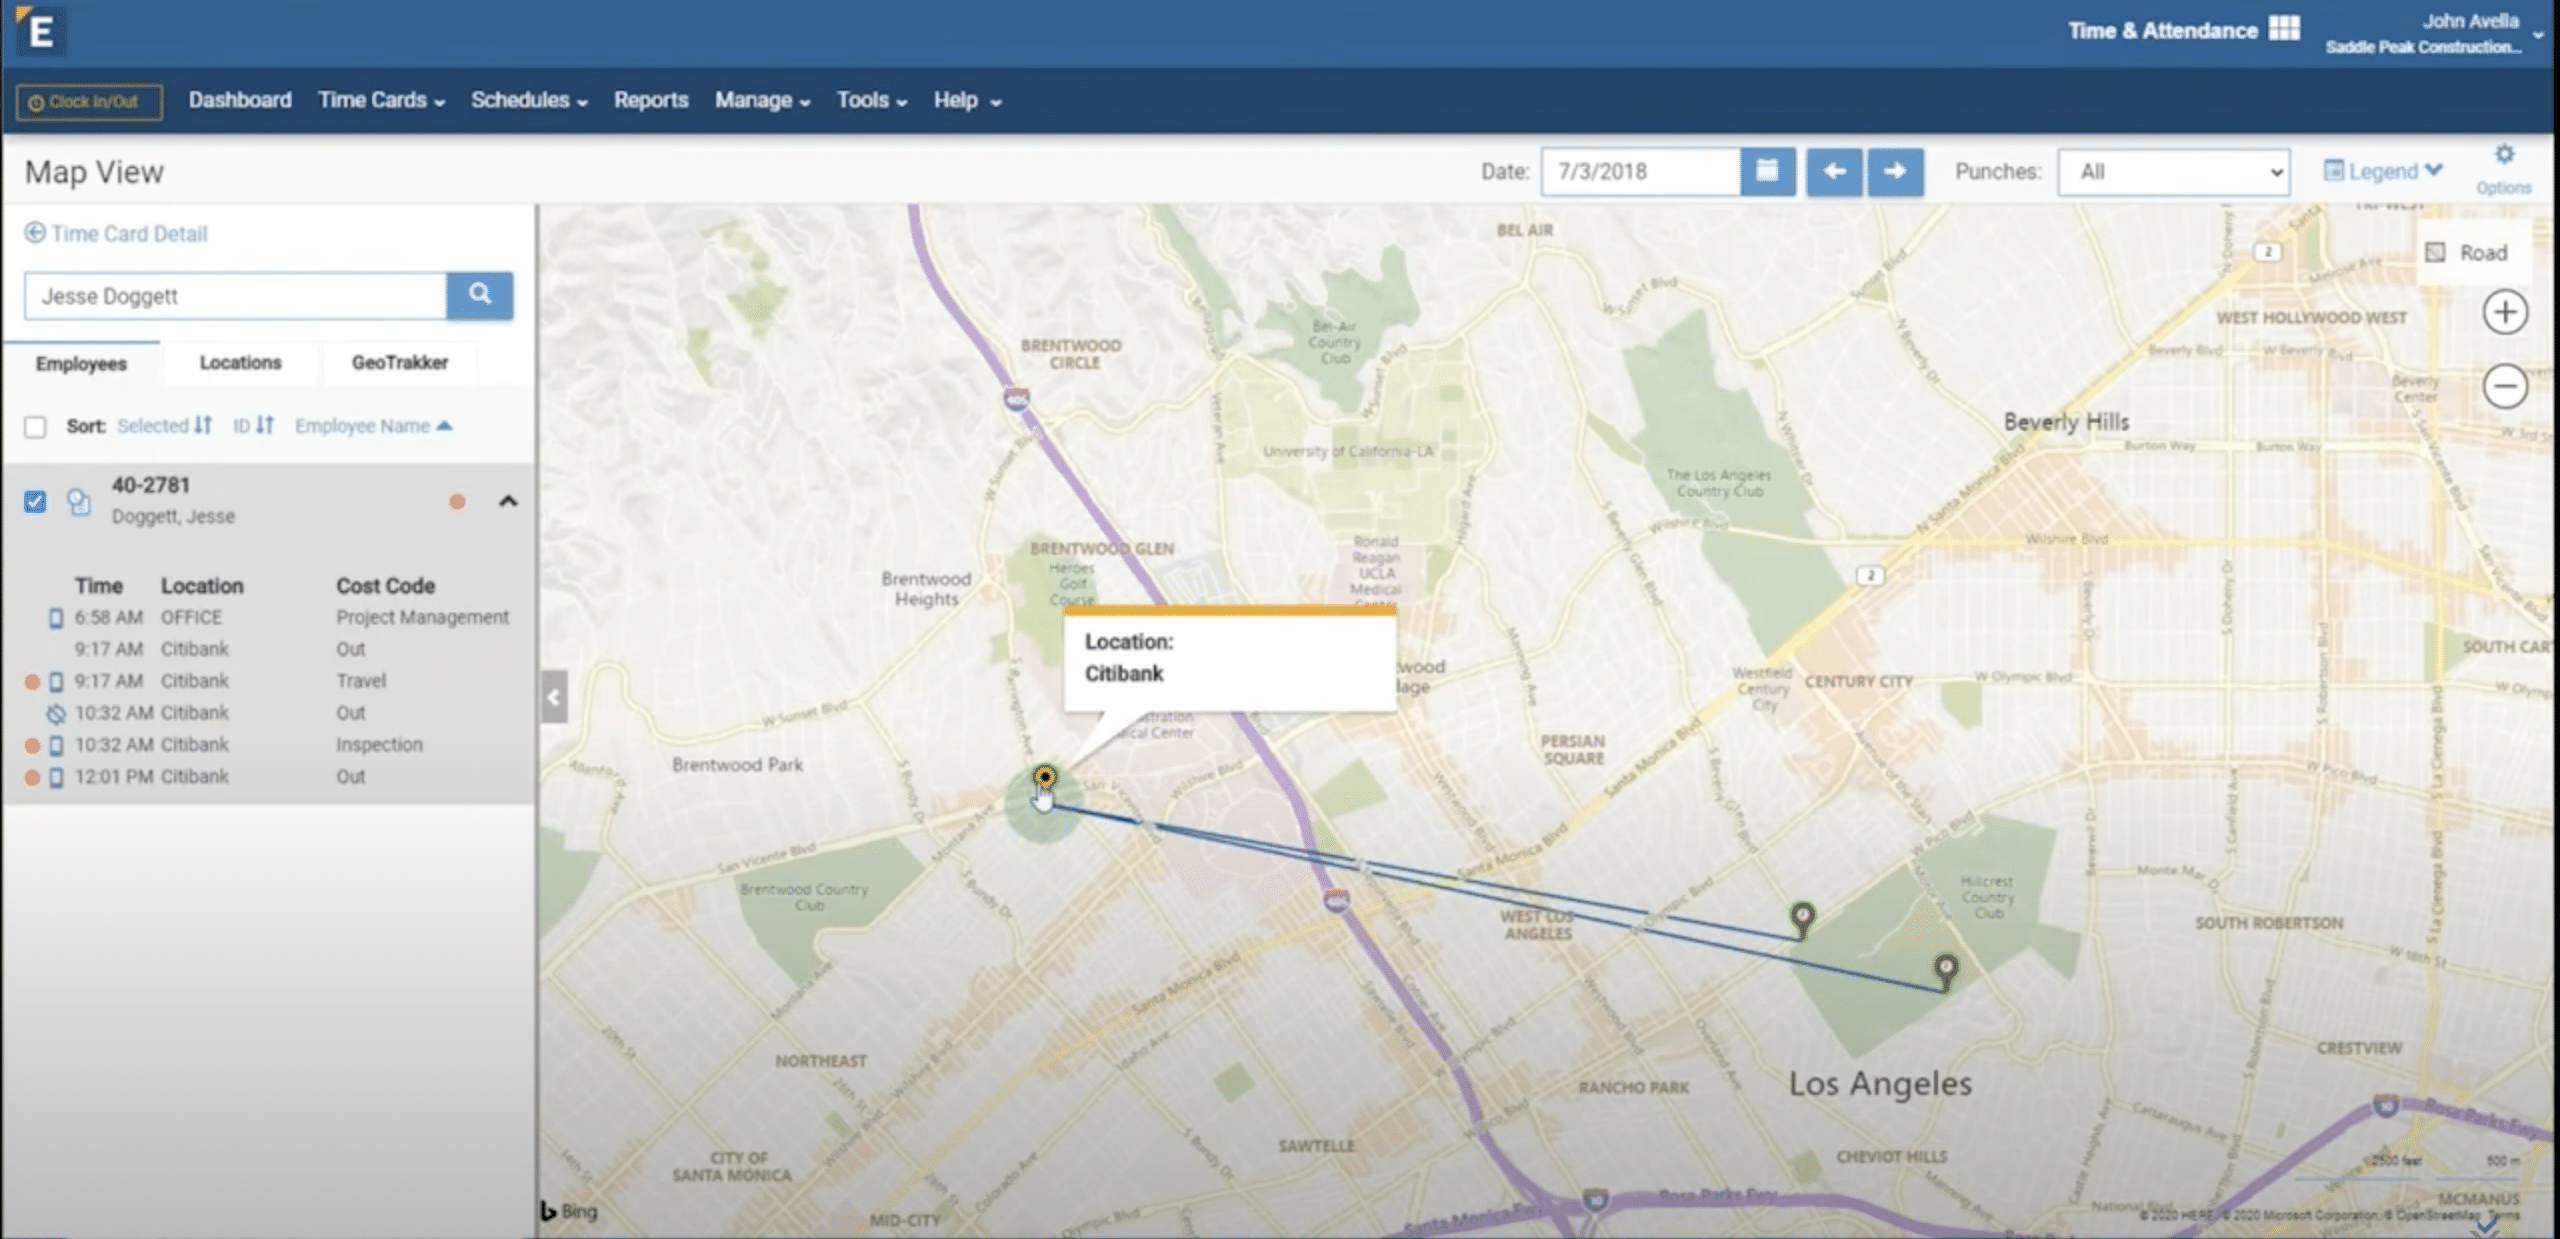Viewport: 2560px width, 1239px height.
Task: Select the lower dark pin near Hillcrest
Action: pyautogui.click(x=1945, y=970)
